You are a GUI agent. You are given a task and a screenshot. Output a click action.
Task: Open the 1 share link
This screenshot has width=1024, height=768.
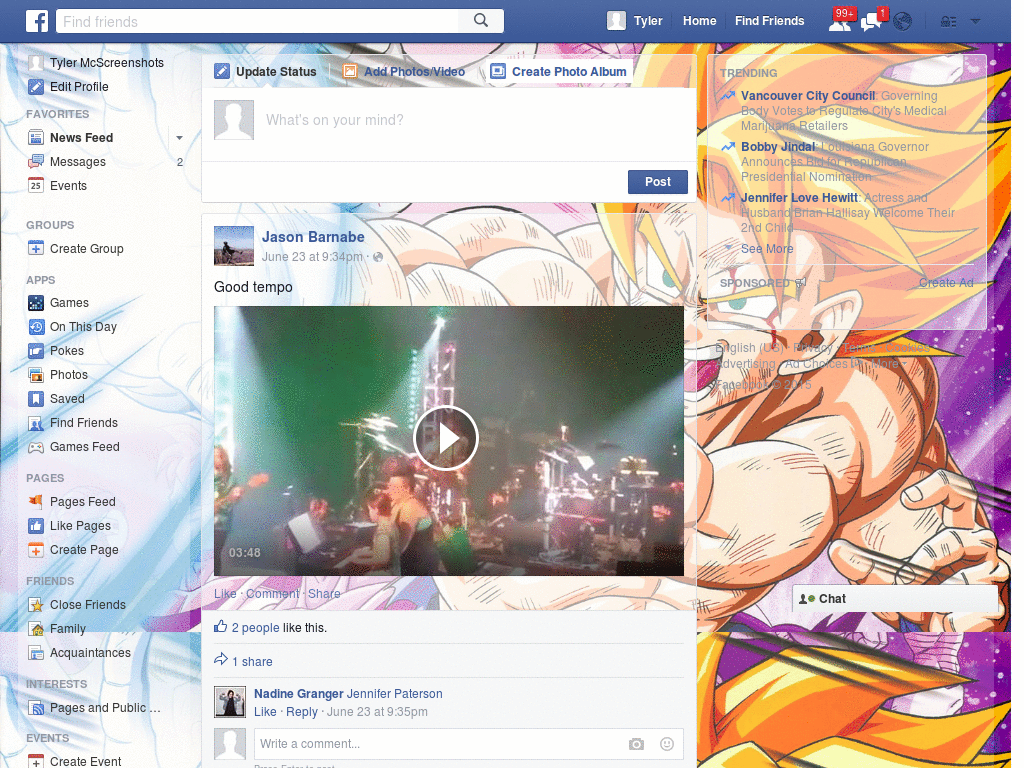(x=252, y=662)
